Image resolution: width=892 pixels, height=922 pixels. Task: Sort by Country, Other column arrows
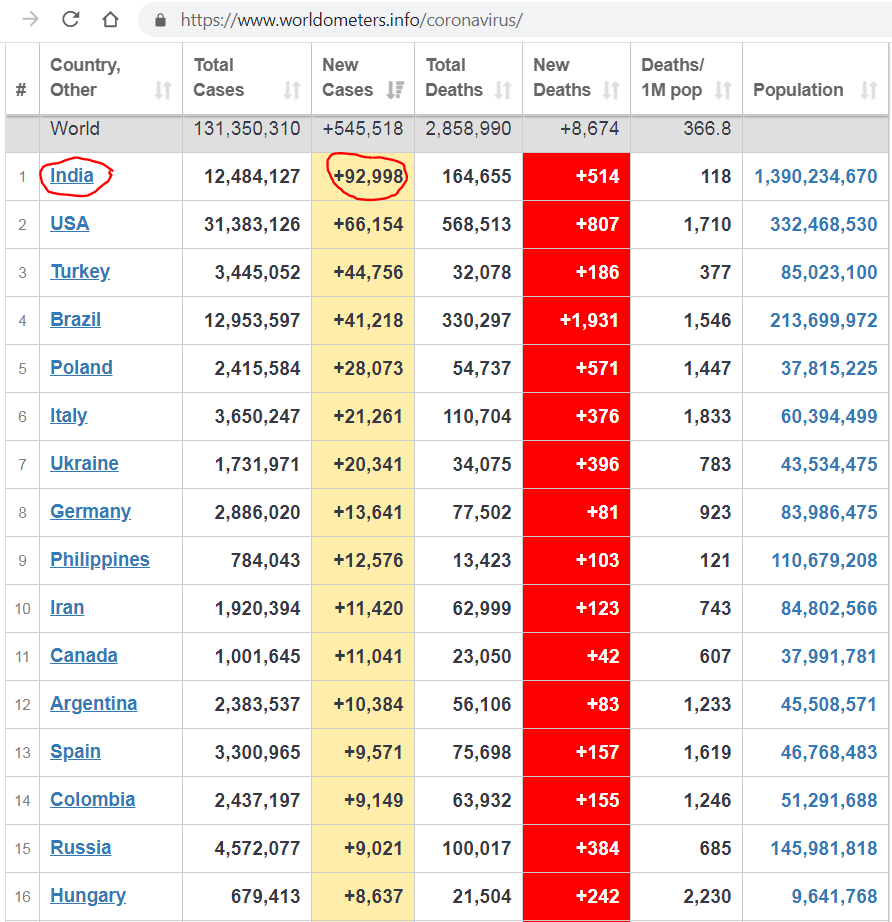point(163,90)
